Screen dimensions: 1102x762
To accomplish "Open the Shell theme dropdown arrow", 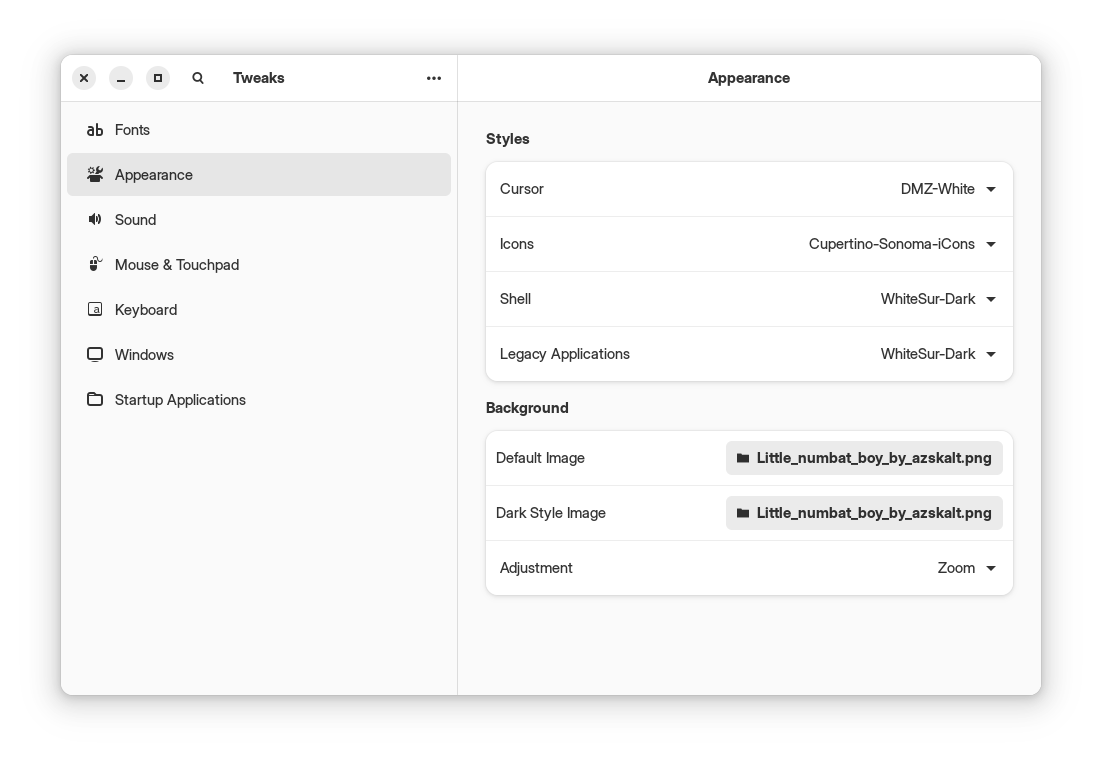I will (991, 299).
